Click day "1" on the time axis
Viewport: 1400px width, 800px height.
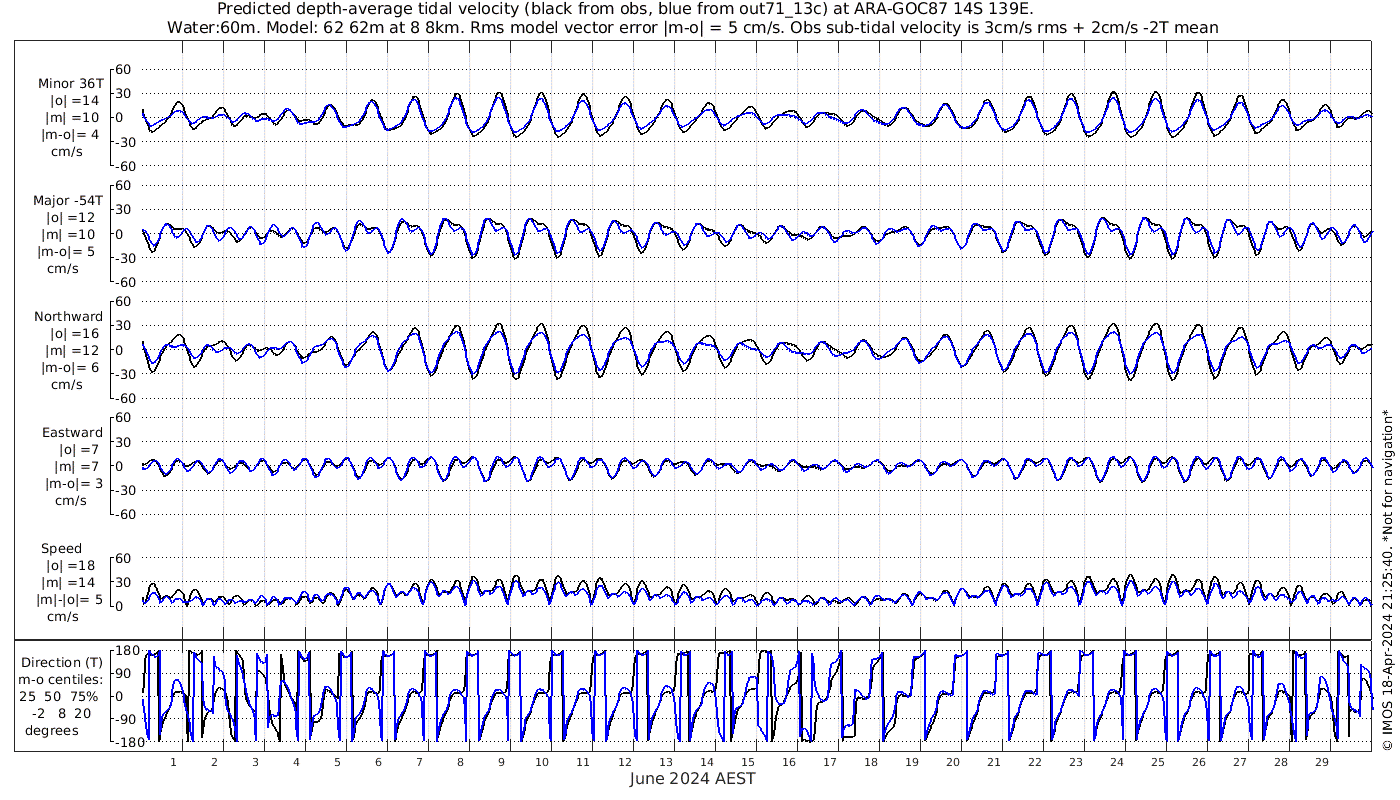(174, 762)
